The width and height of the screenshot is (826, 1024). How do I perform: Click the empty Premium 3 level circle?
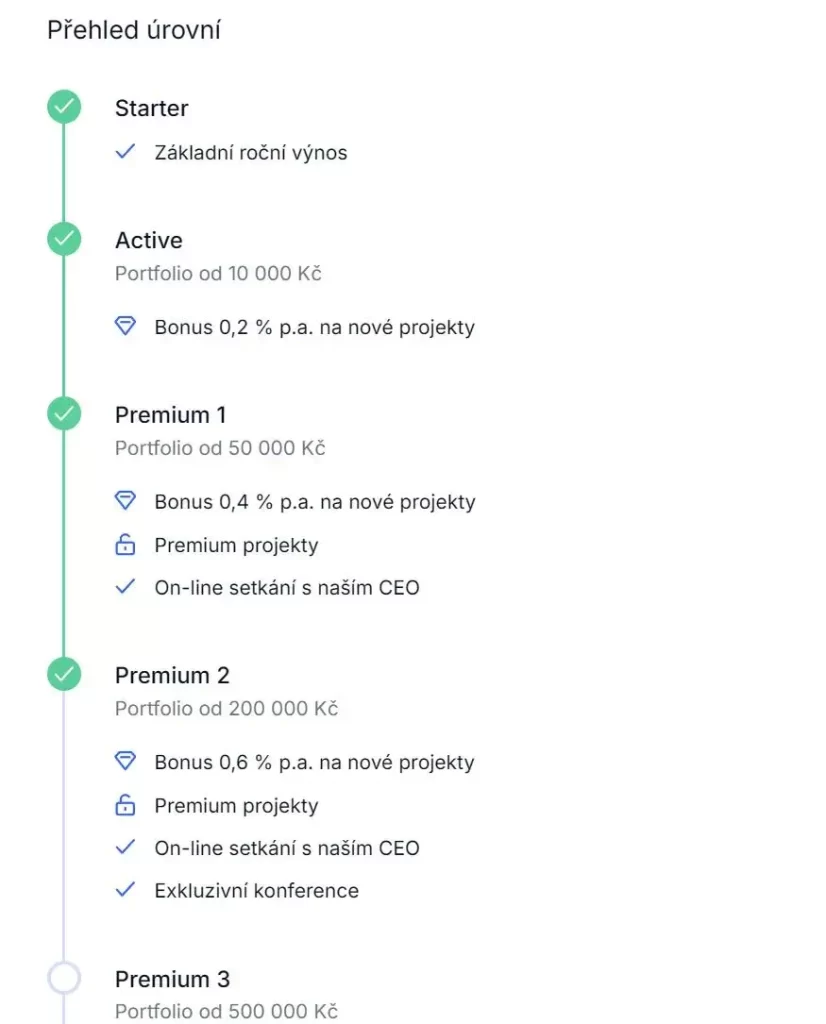[x=64, y=979]
